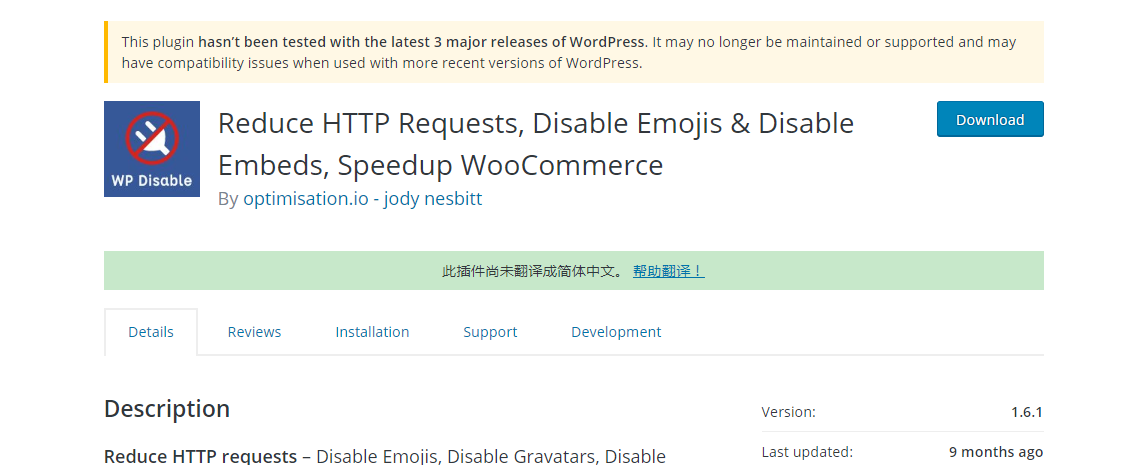Open the Support tab

click(x=490, y=331)
